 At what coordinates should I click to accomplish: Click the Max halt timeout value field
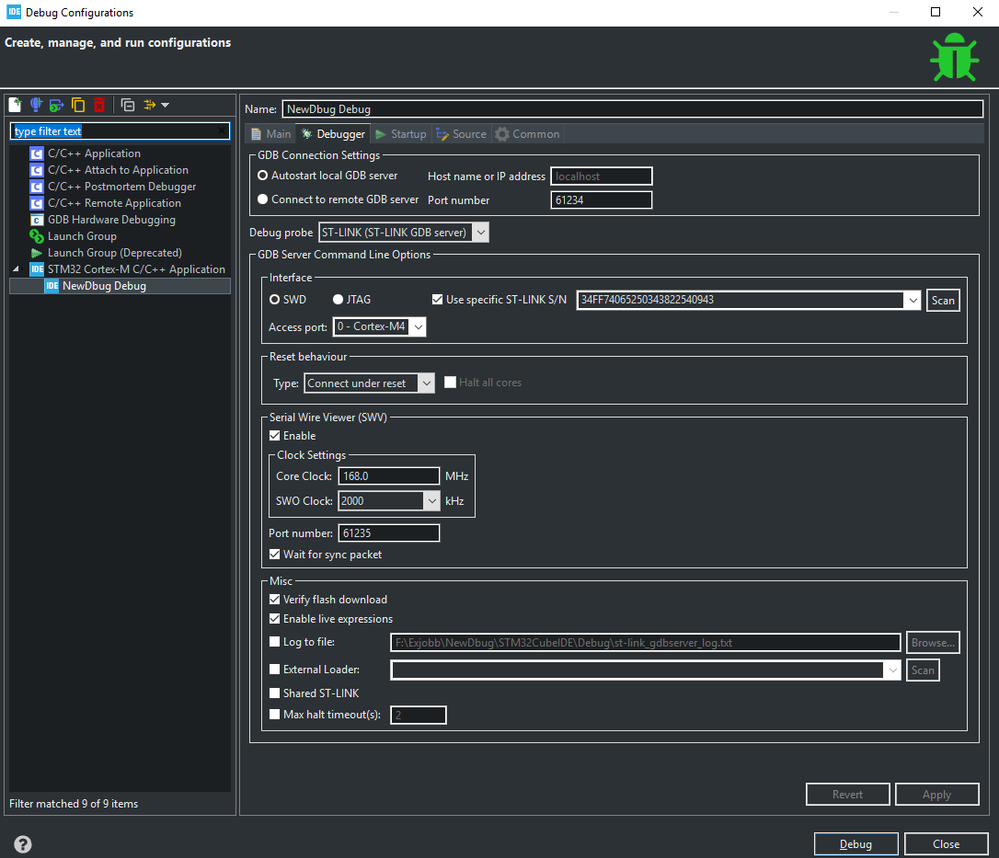coord(418,715)
